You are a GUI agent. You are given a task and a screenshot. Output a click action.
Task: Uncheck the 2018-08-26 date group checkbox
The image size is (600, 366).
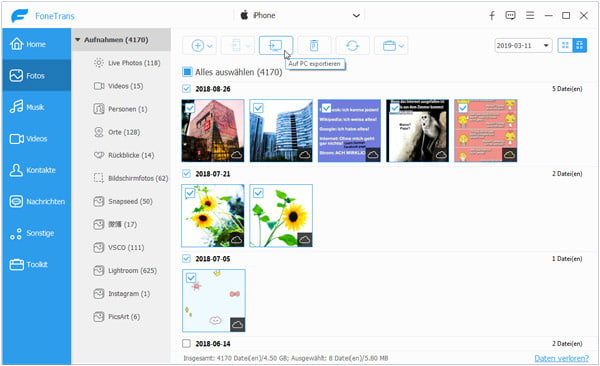[186, 89]
